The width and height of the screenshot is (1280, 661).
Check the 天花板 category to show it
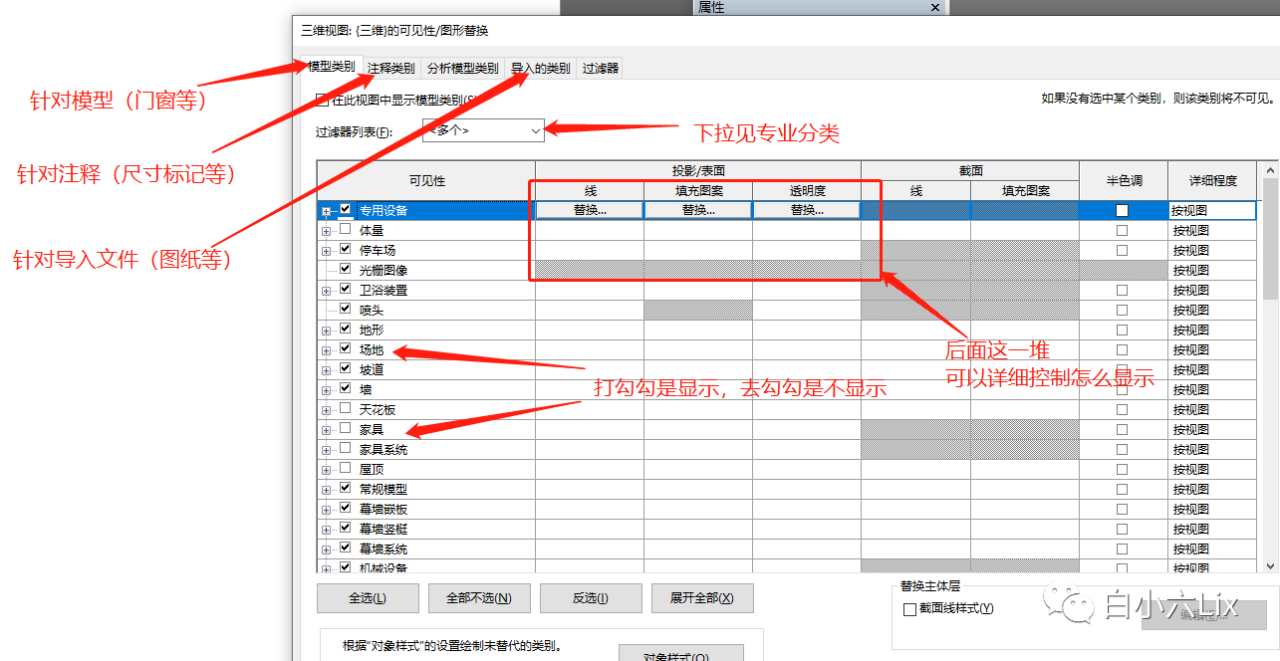[x=344, y=409]
